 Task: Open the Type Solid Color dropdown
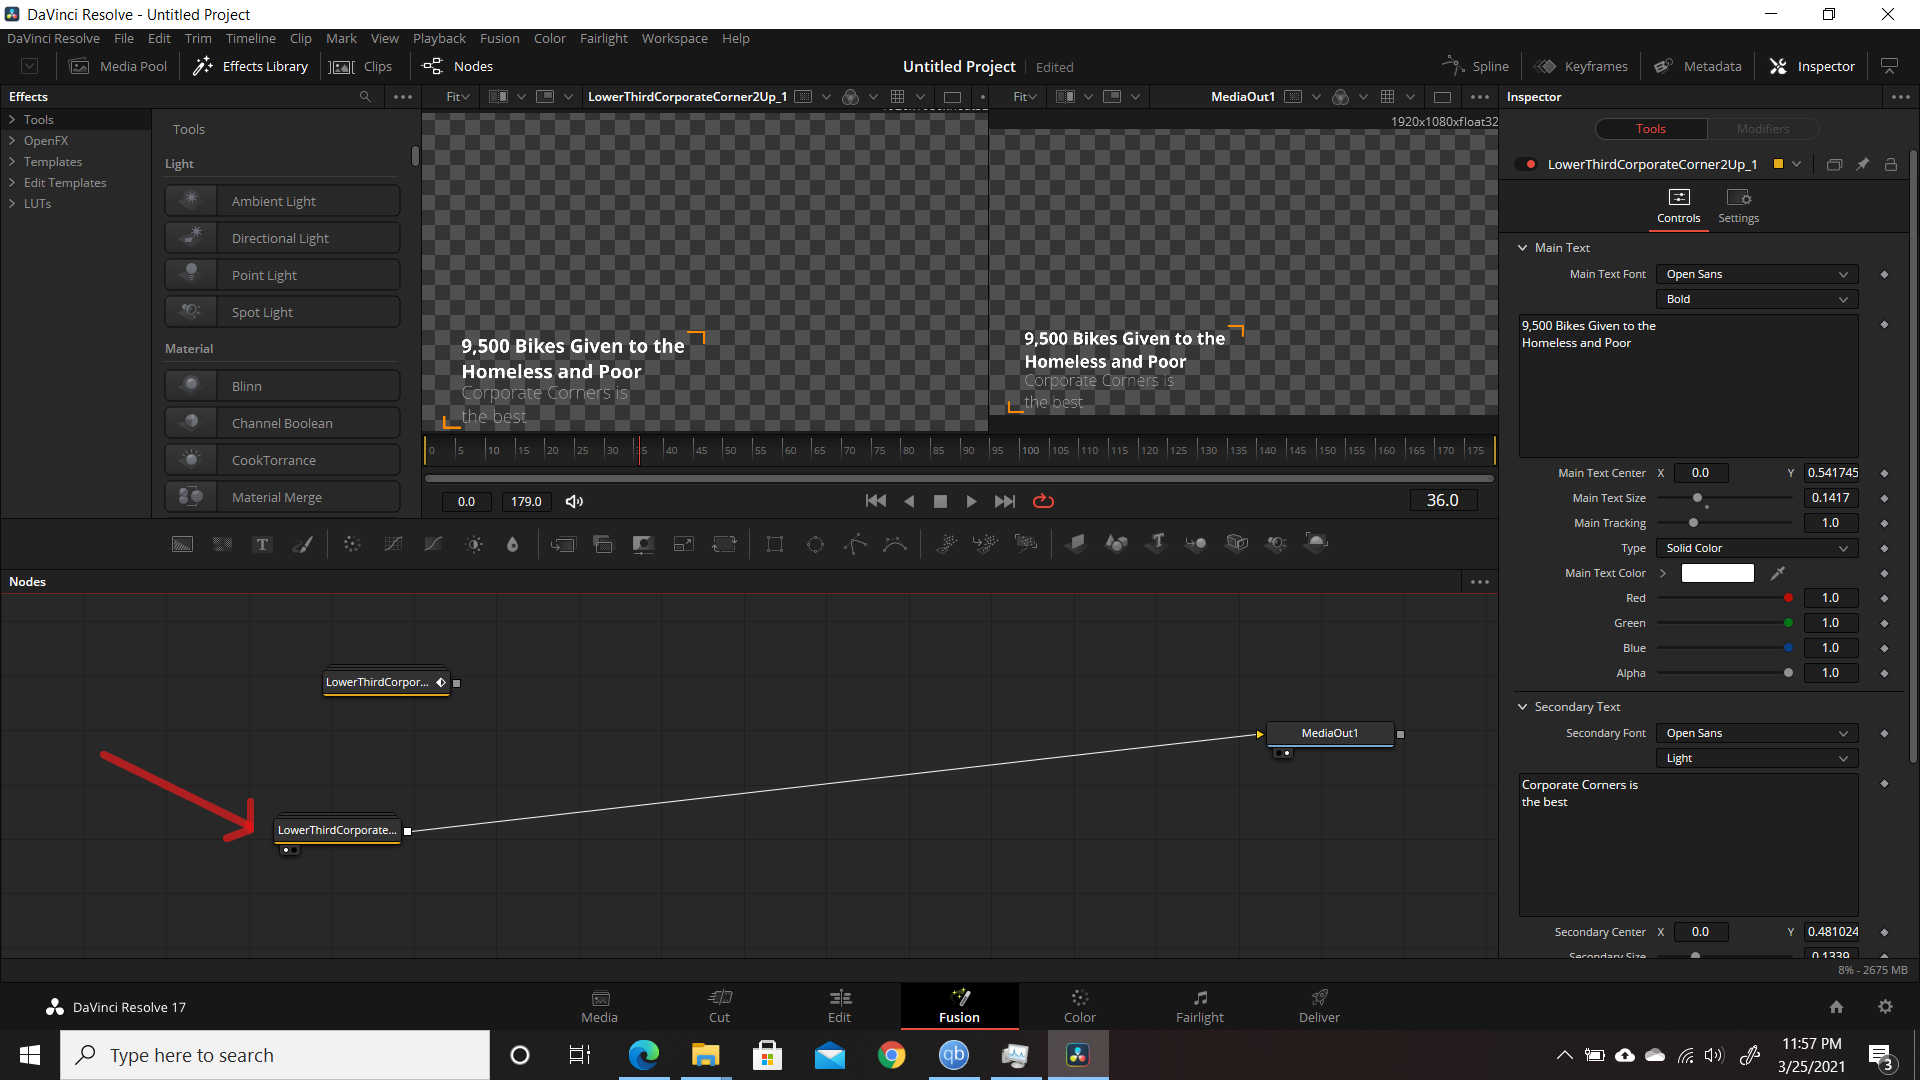click(1756, 548)
